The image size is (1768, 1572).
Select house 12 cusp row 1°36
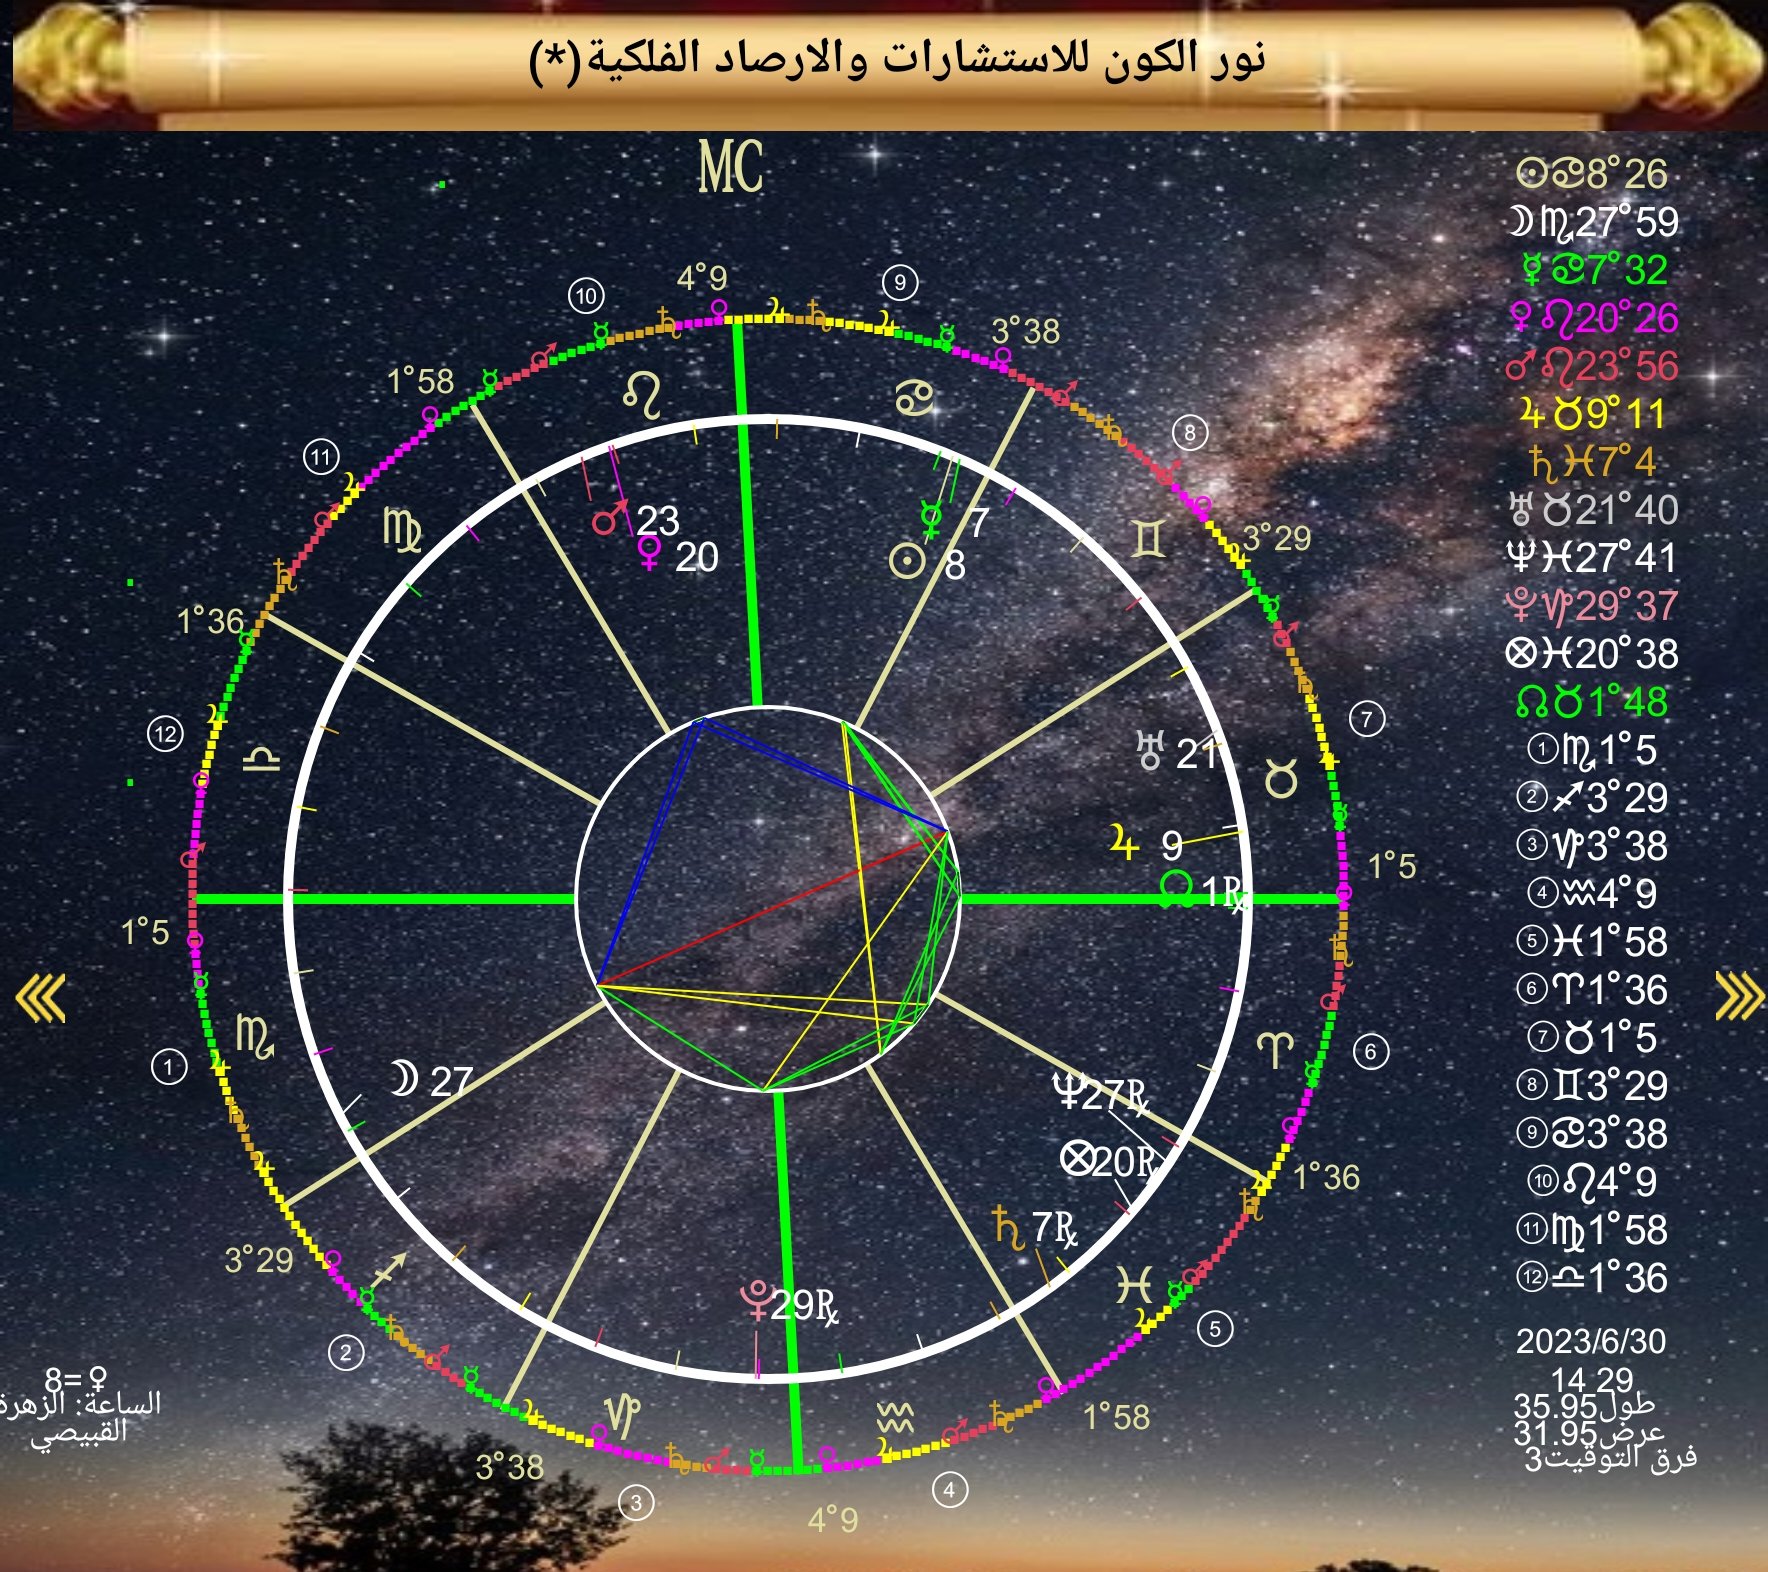tap(1592, 1278)
